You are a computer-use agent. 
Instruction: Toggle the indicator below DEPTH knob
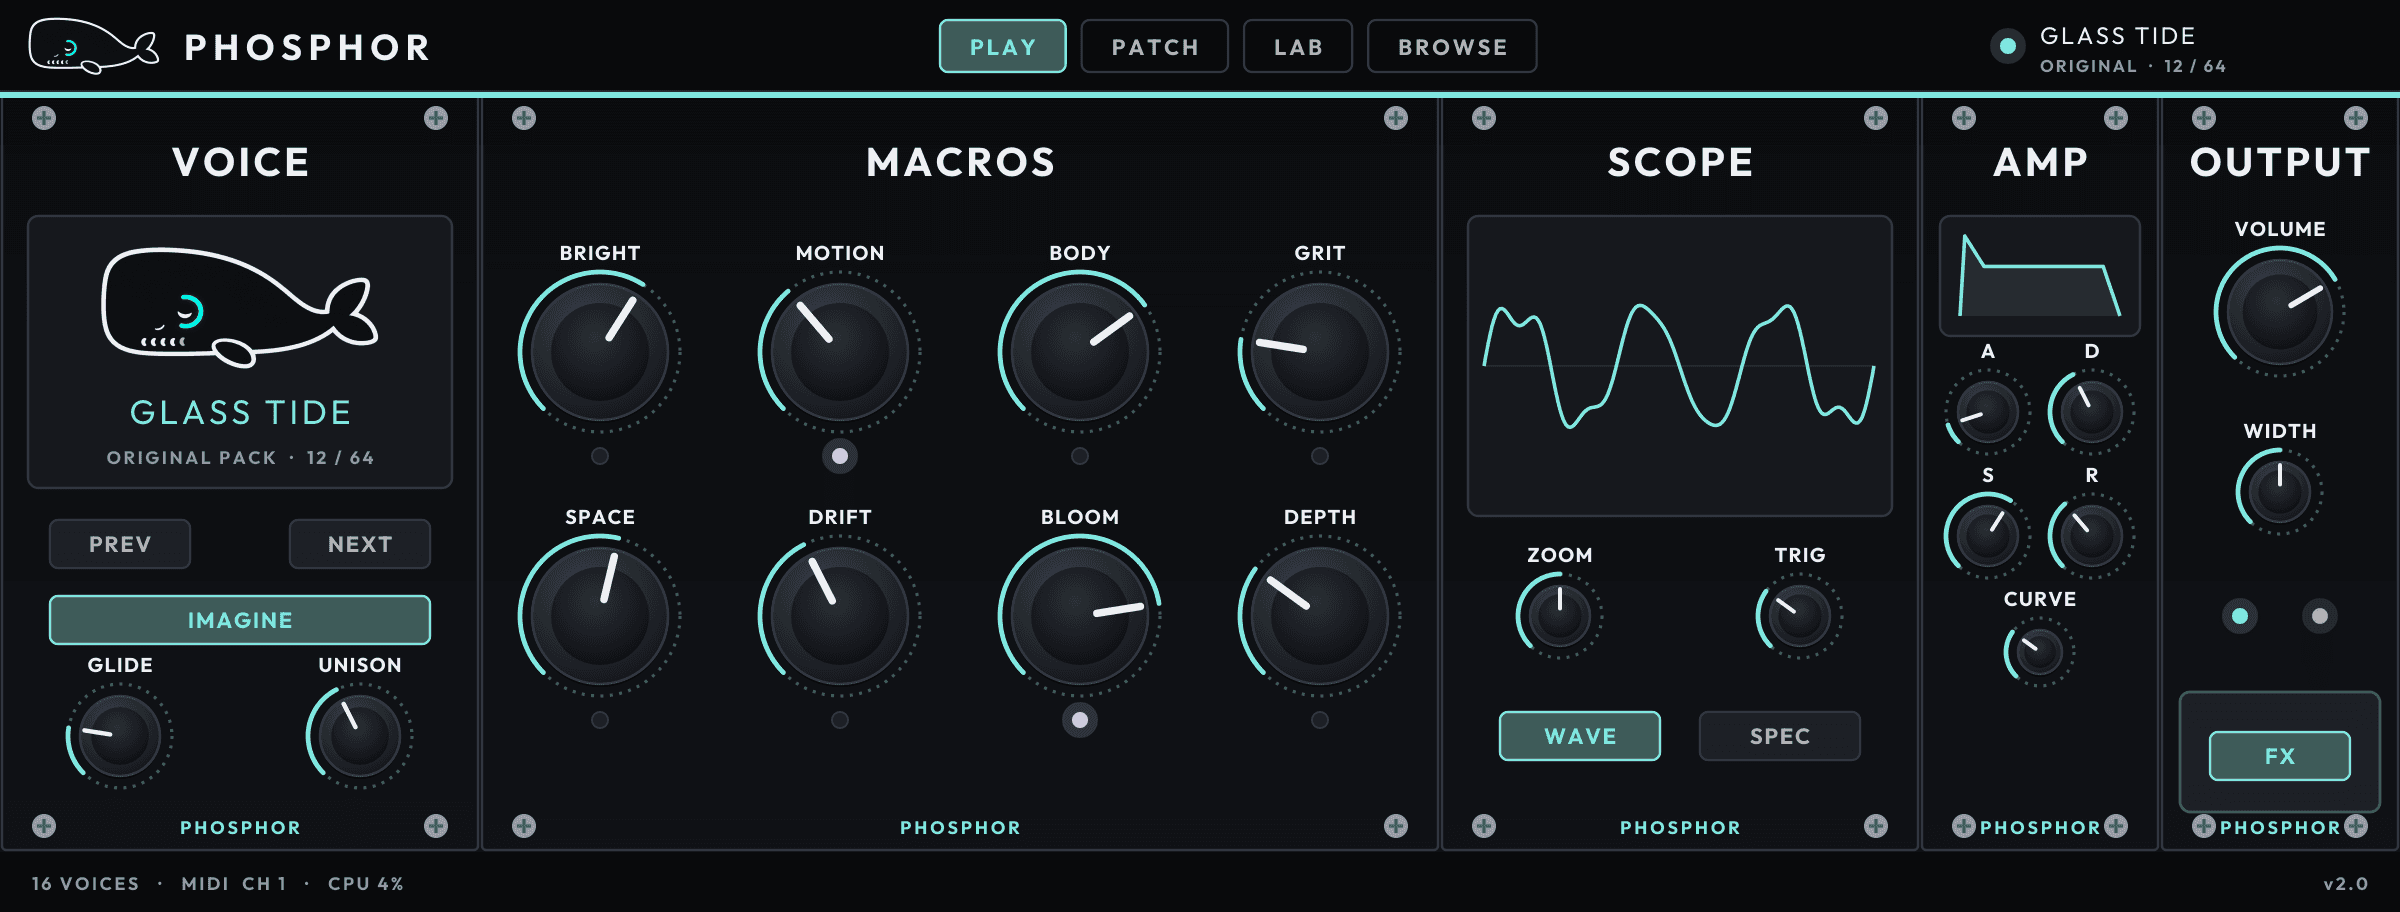click(x=1320, y=720)
